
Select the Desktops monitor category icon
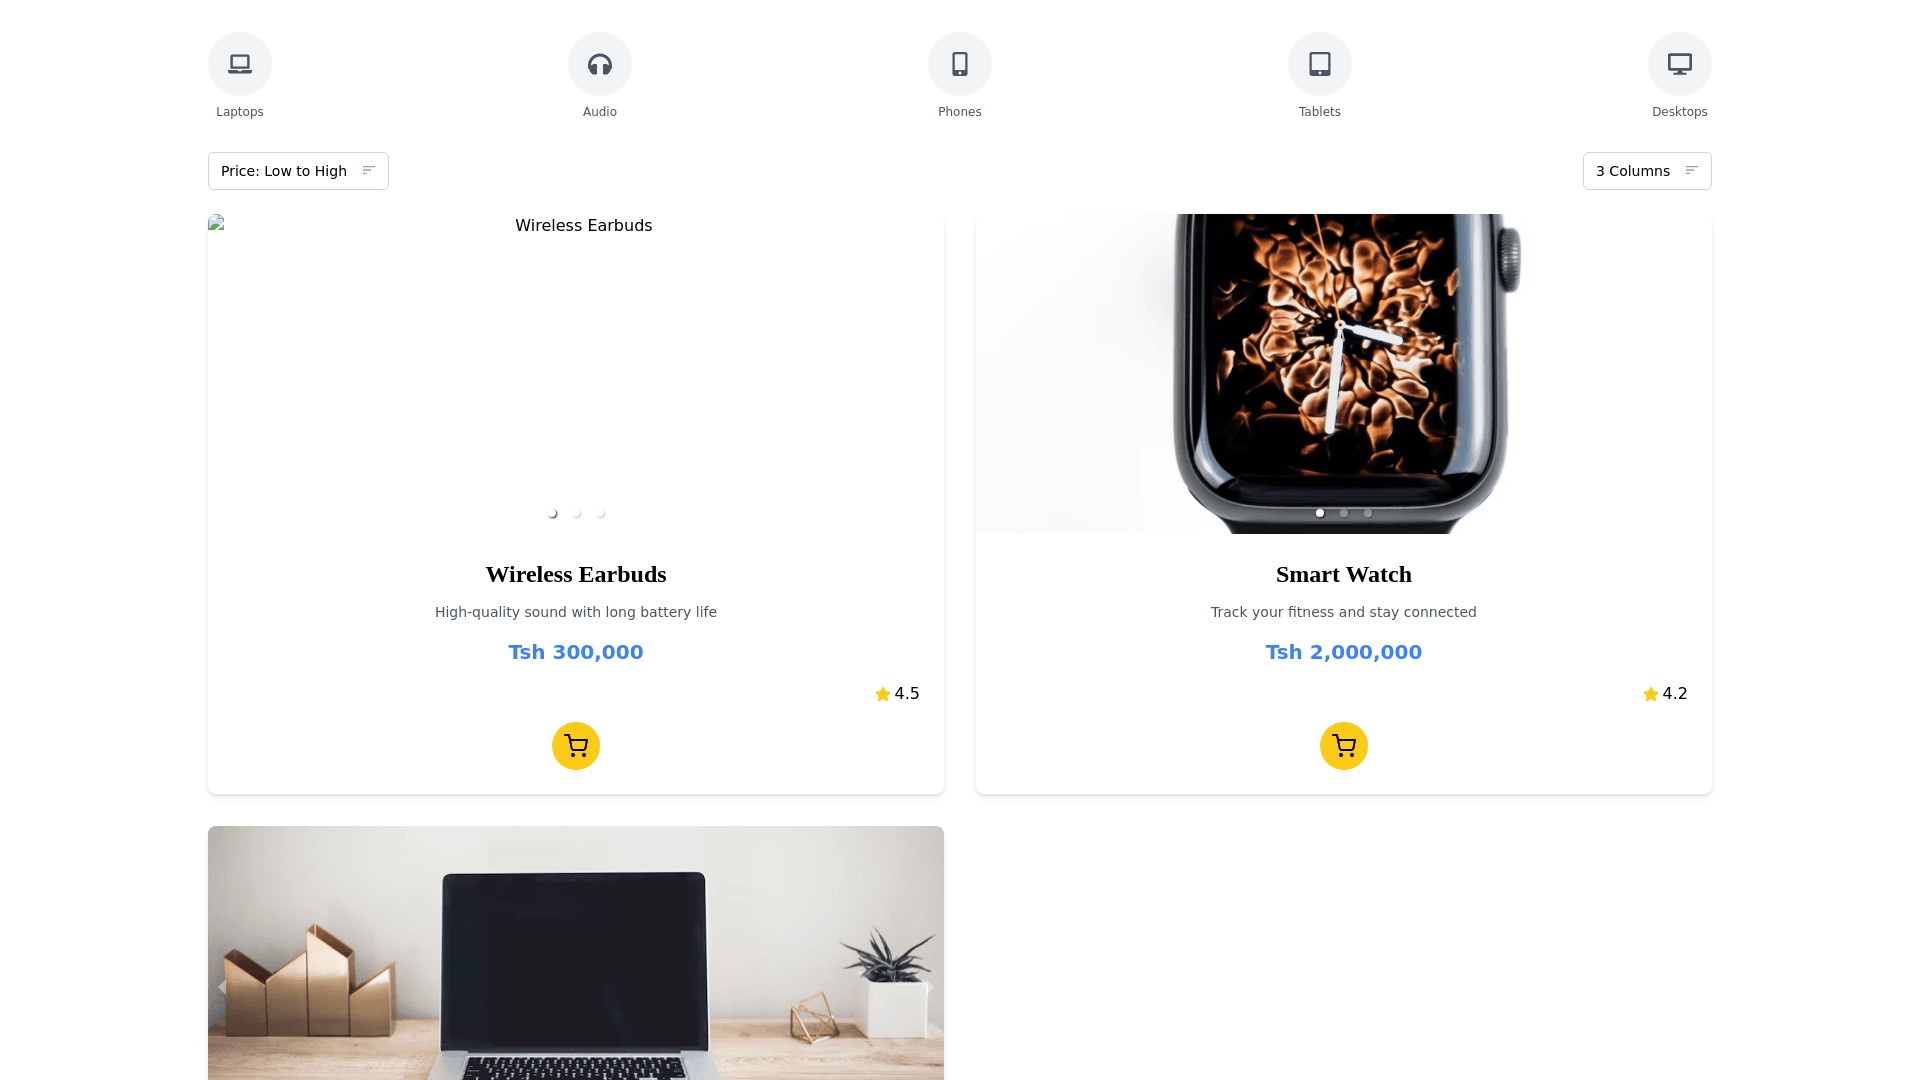pyautogui.click(x=1680, y=64)
